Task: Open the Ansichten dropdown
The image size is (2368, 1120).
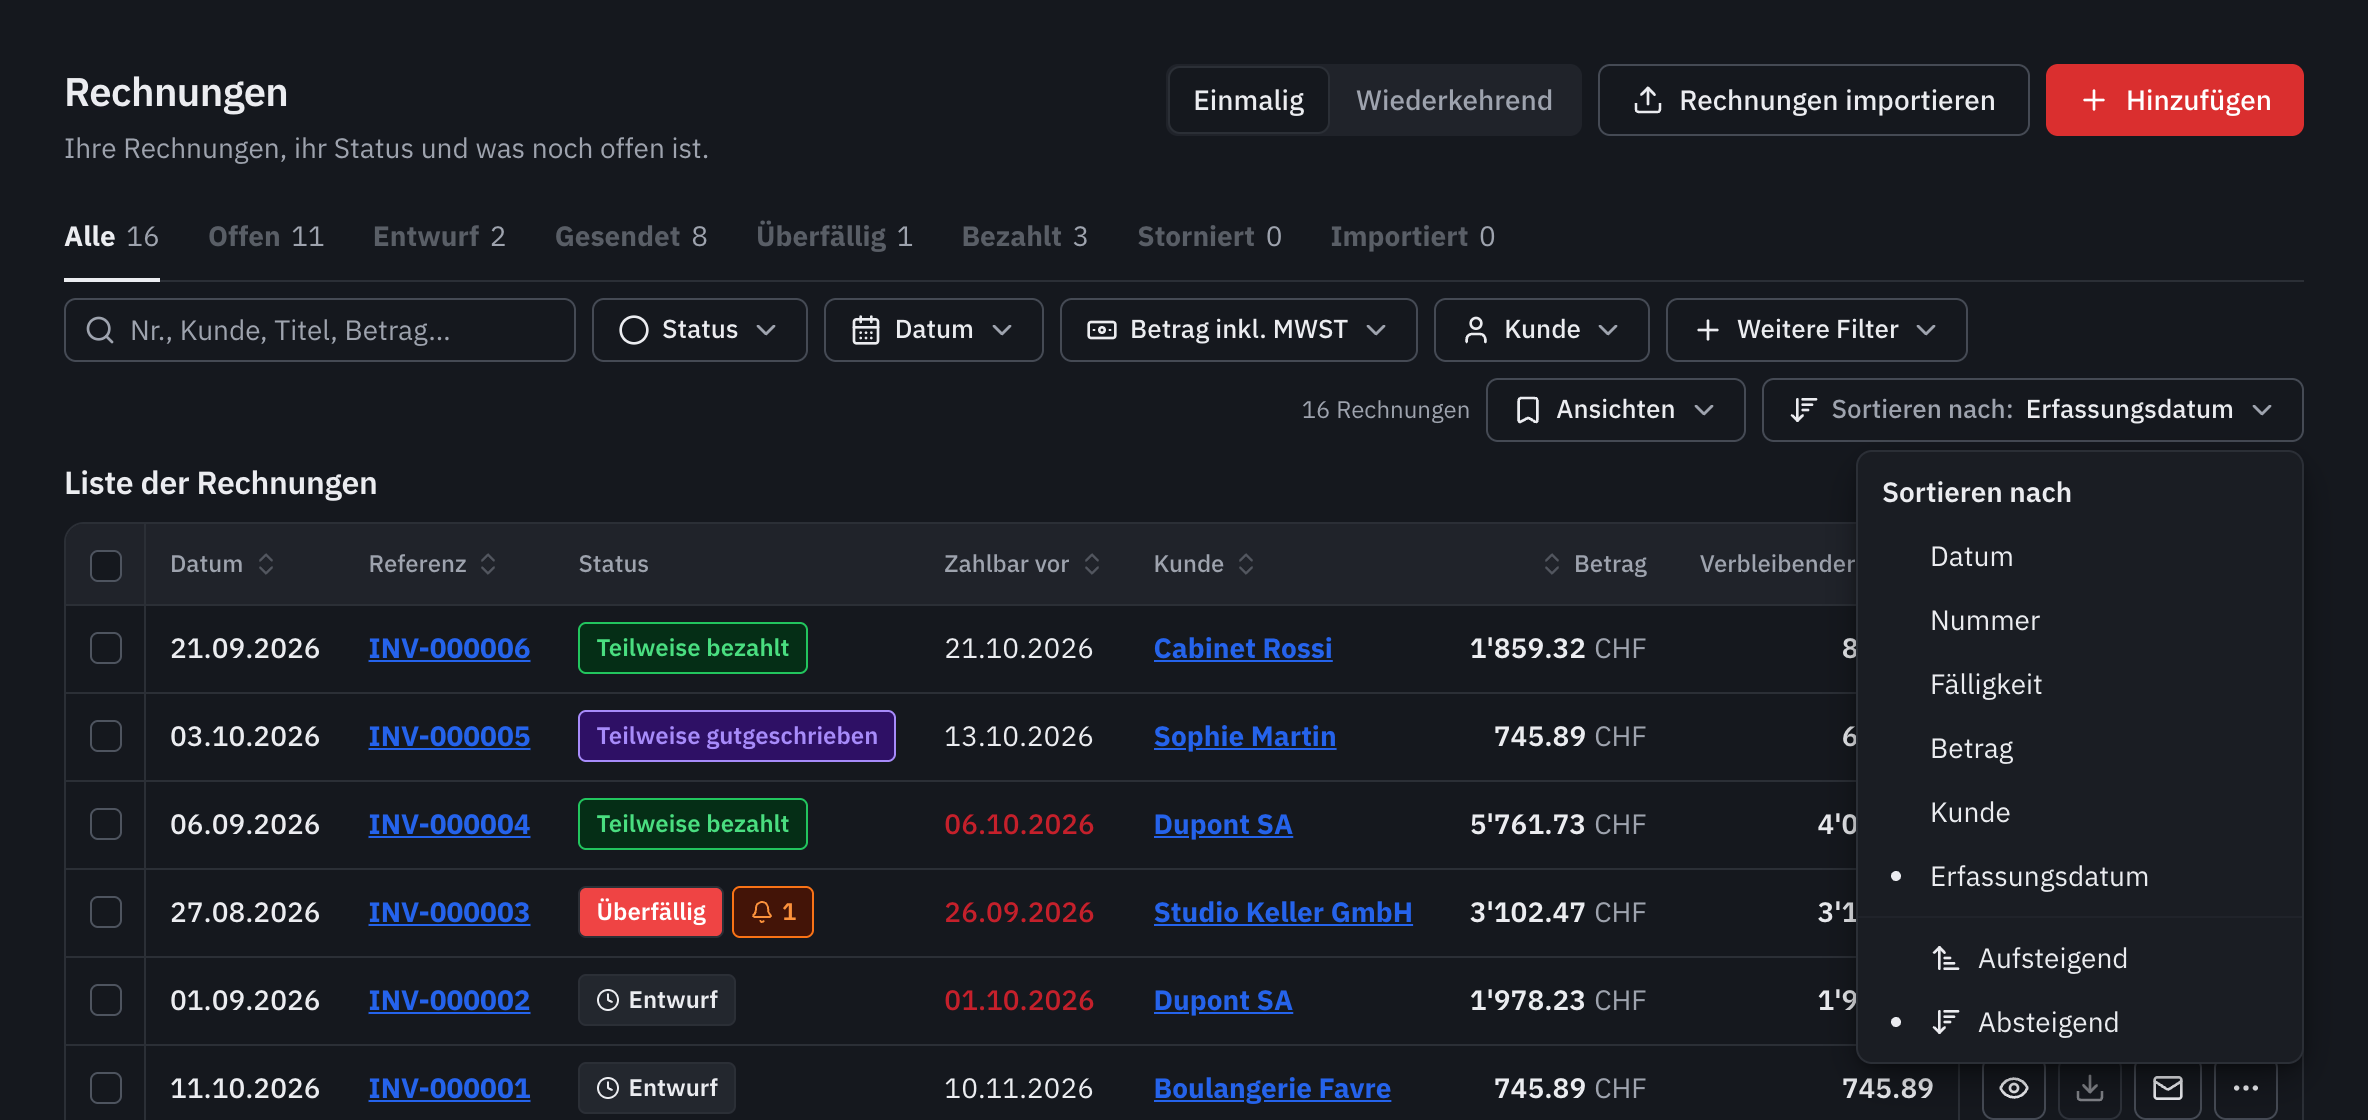Action: pos(1616,410)
